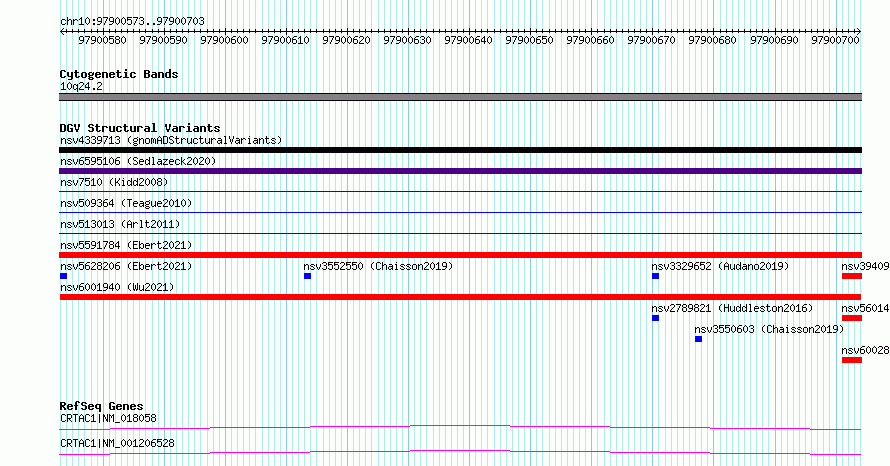Screen dimensions: 890x466
Task: Click the purple nsv6595106 variant bar
Action: [460, 171]
